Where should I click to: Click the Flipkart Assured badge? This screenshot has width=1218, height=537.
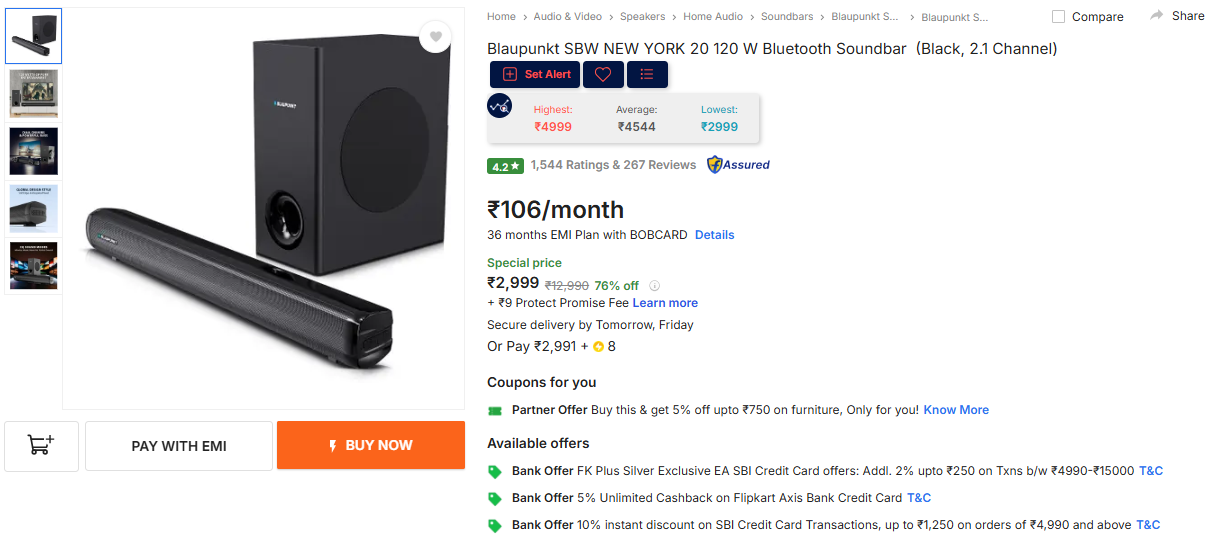738,165
